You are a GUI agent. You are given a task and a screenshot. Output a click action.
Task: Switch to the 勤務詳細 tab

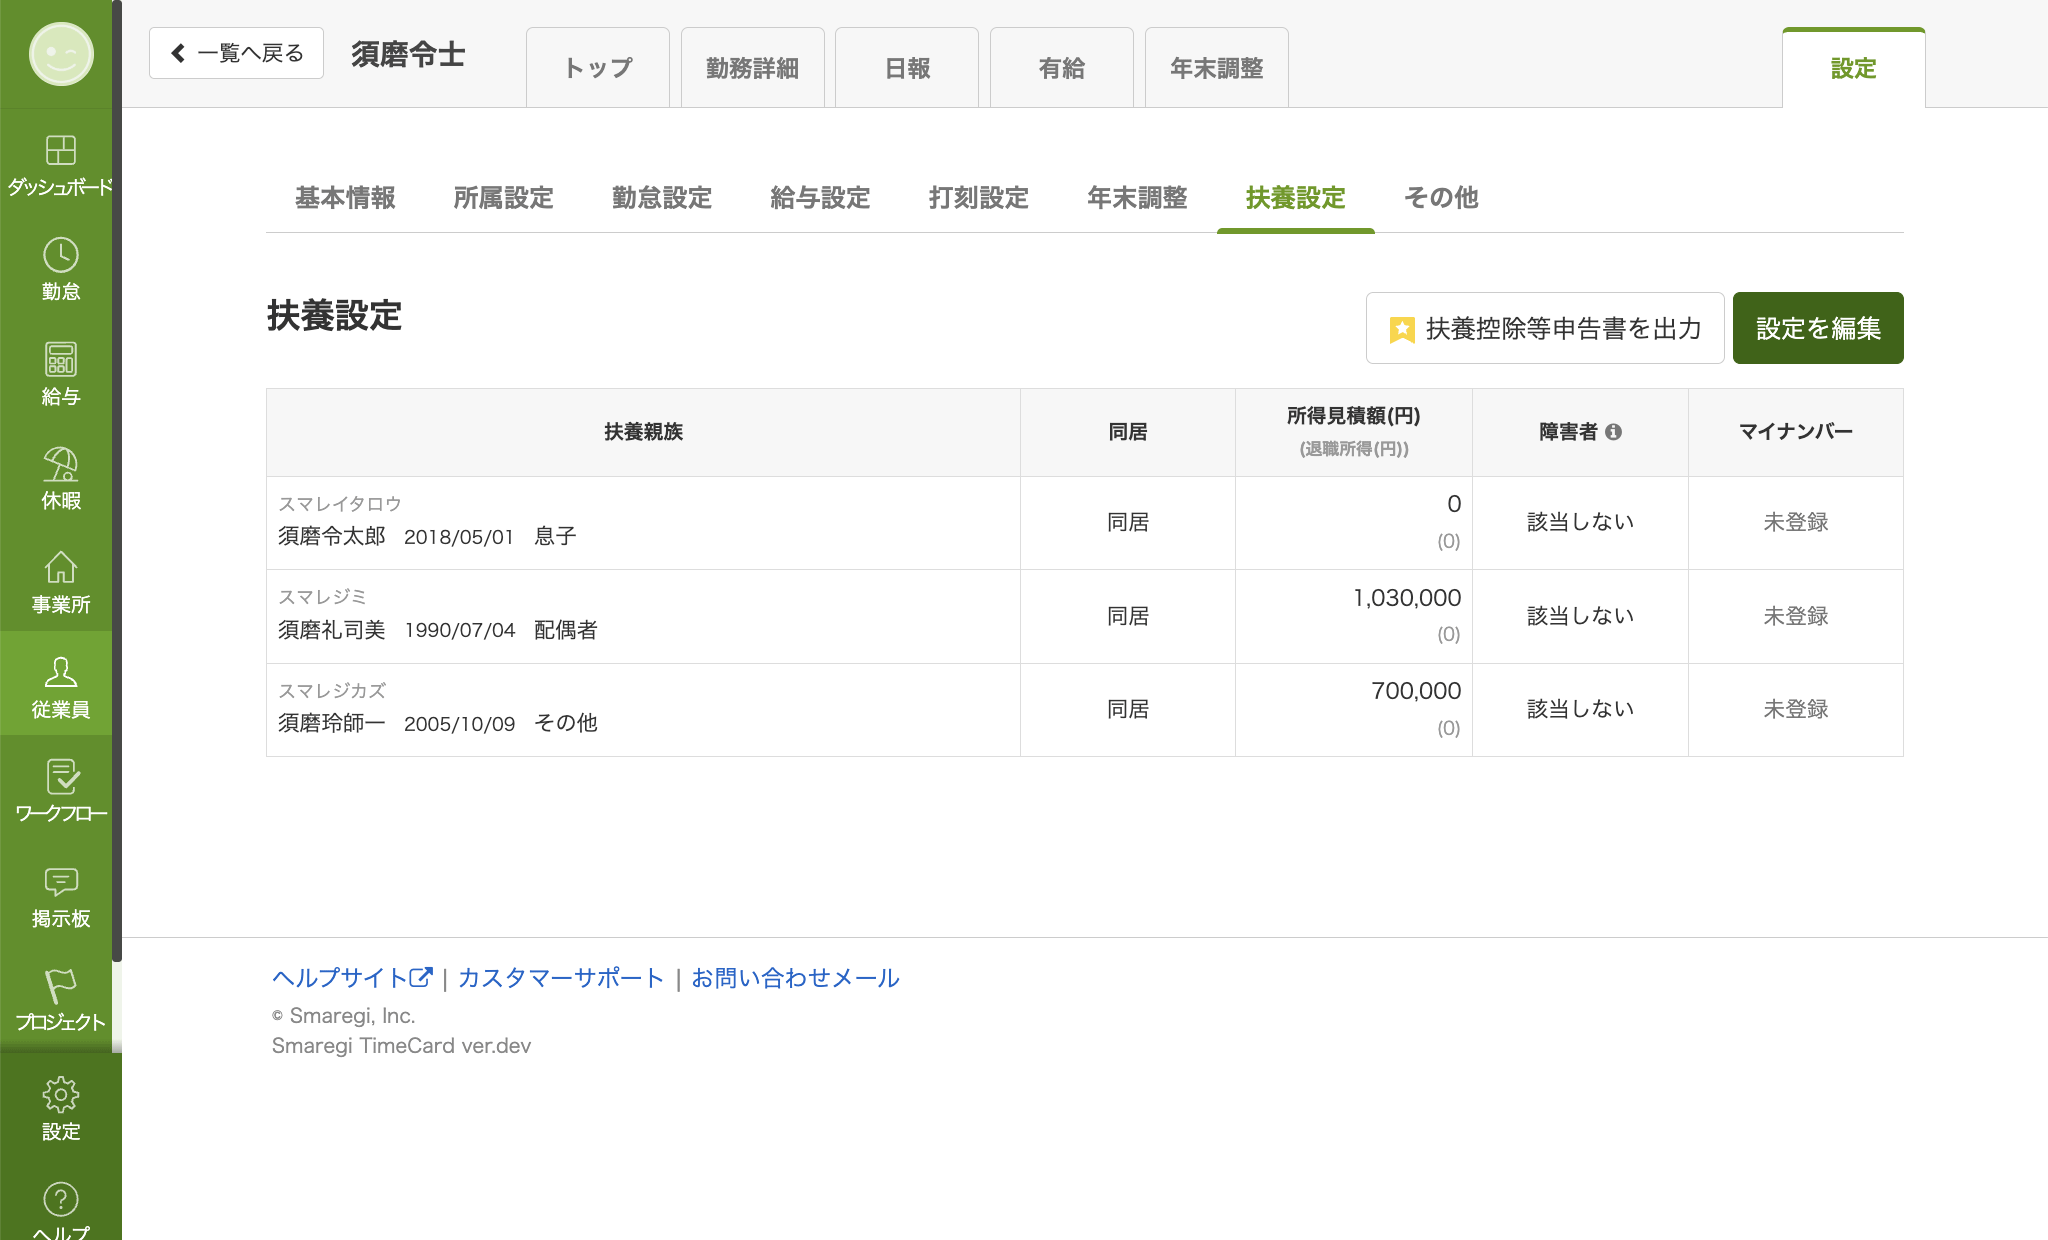pos(753,68)
